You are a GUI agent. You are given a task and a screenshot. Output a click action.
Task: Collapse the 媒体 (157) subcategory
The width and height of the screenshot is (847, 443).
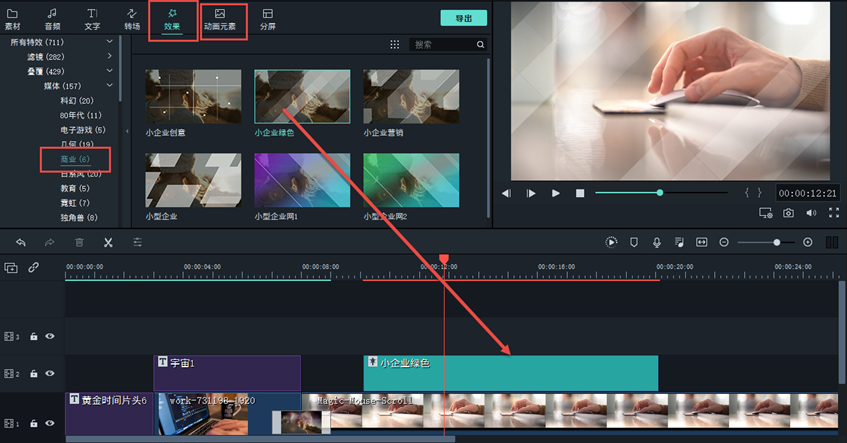(110, 85)
